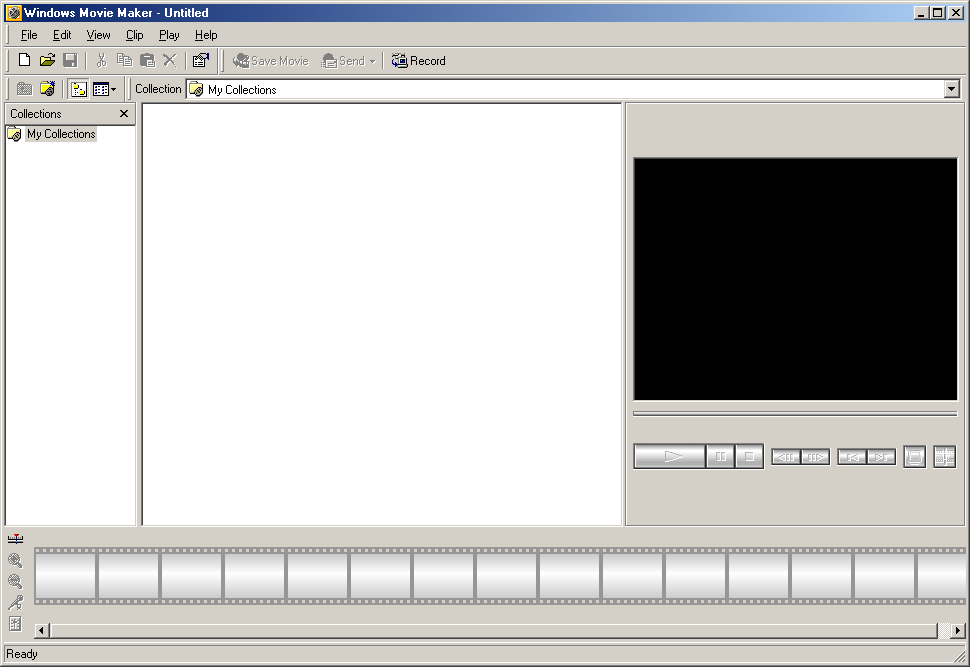Click the monitor seek bar
This screenshot has height=667, width=970.
(795, 413)
